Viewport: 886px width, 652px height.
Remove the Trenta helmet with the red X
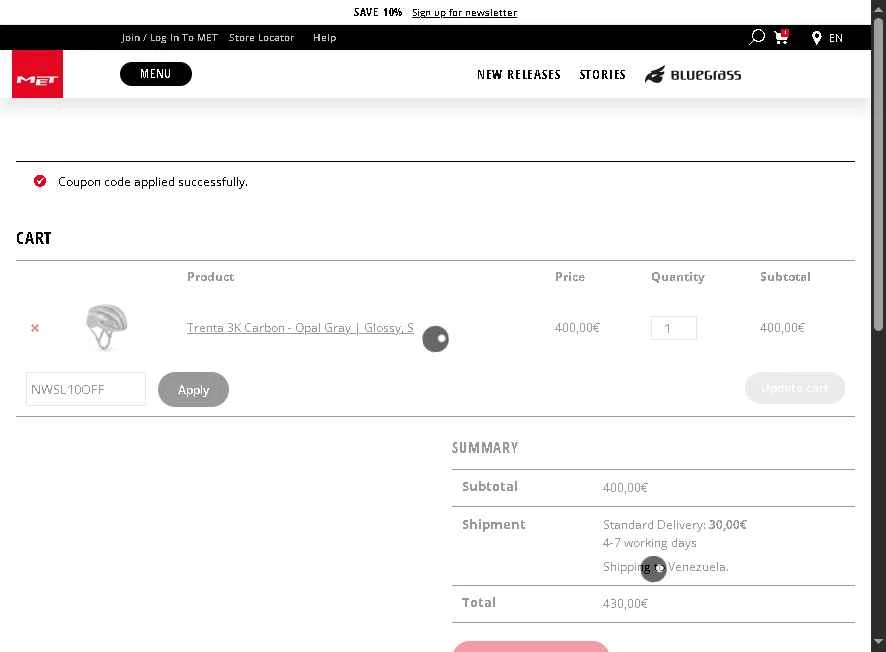point(35,328)
